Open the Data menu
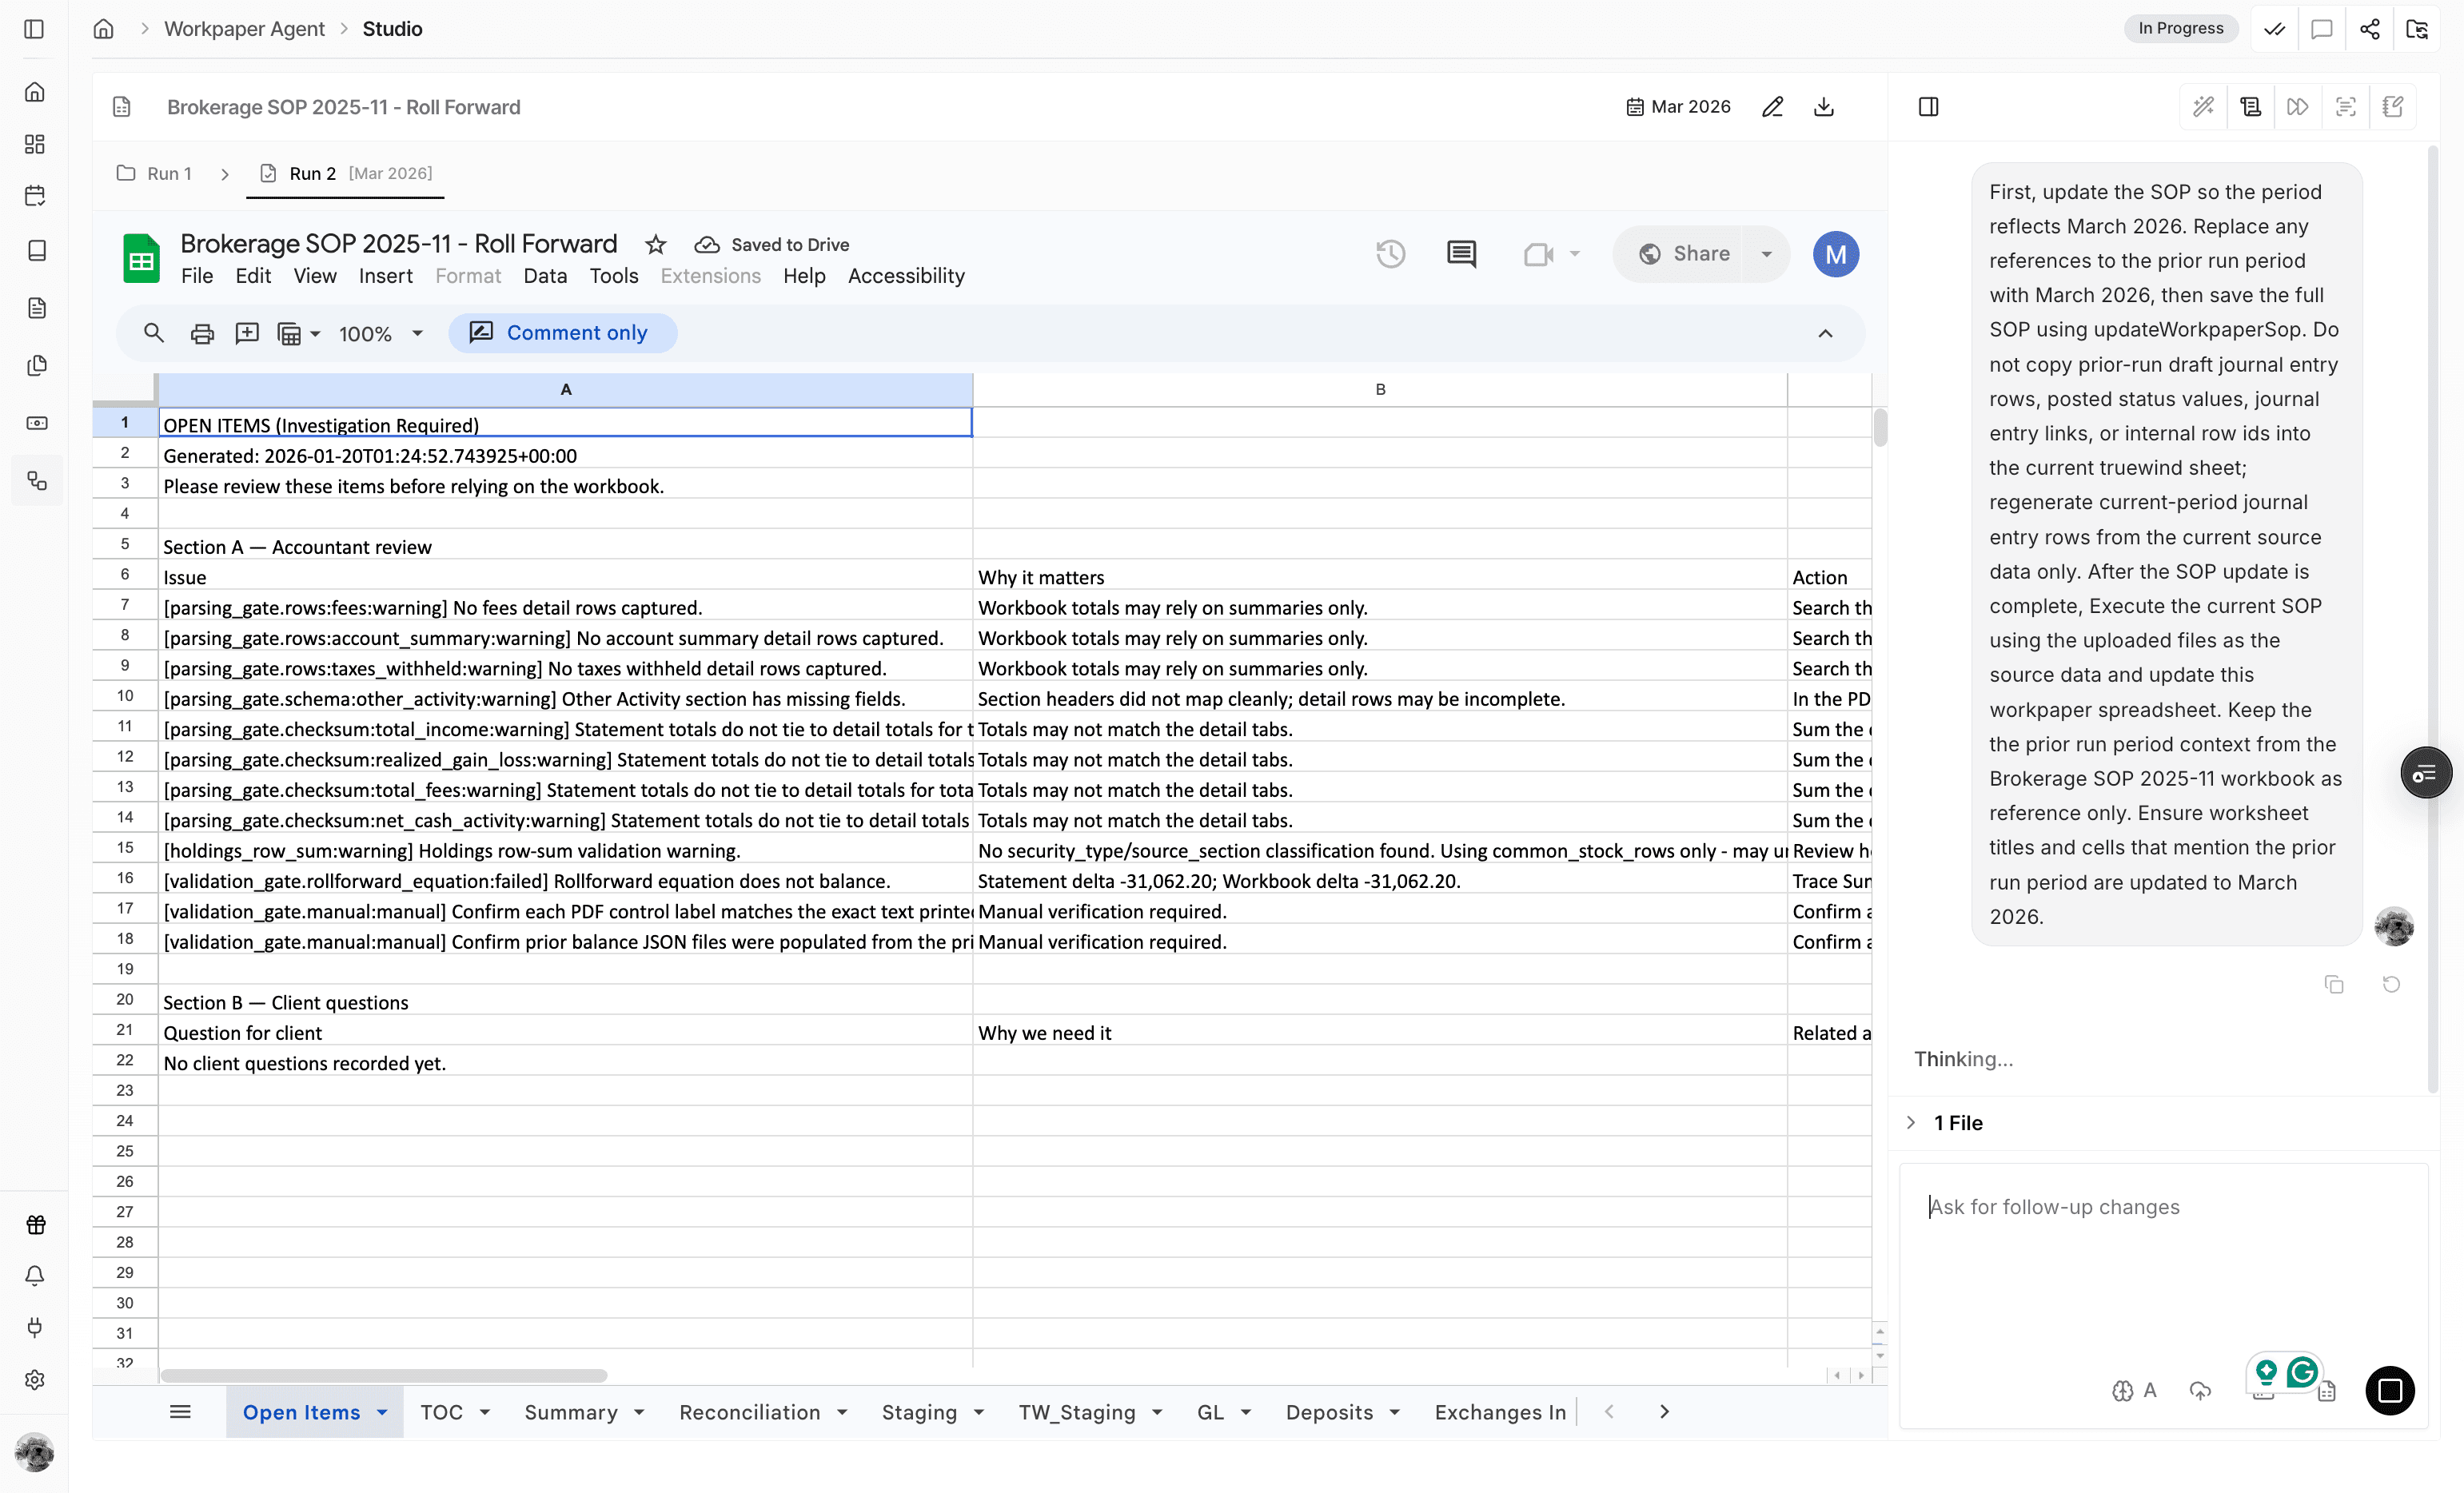 click(x=545, y=276)
